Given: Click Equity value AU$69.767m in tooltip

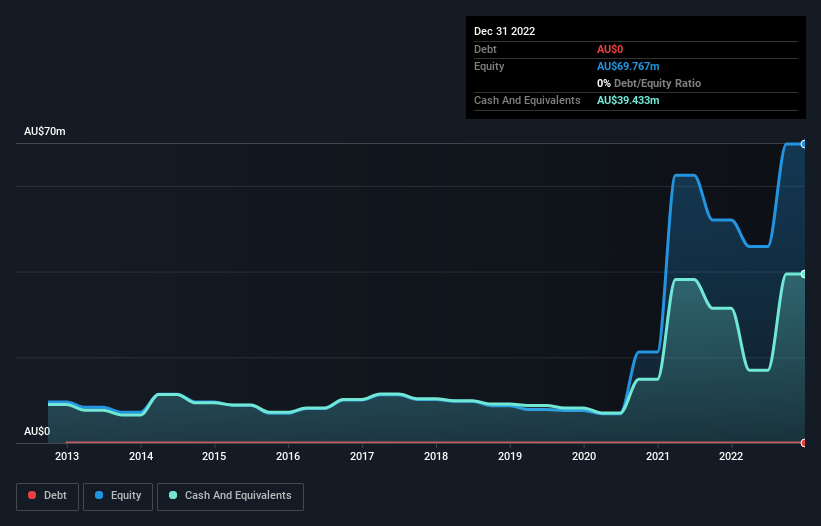Looking at the screenshot, I should [628, 66].
